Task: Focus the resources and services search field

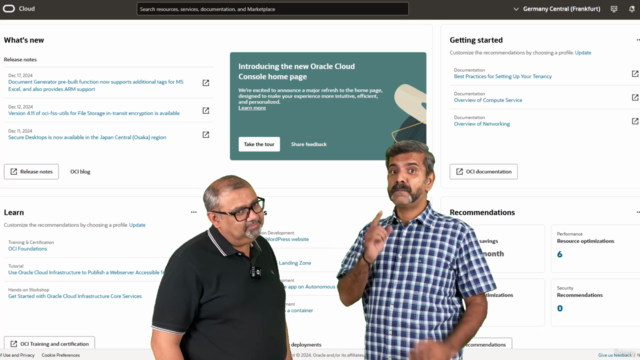Action: pos(272,9)
